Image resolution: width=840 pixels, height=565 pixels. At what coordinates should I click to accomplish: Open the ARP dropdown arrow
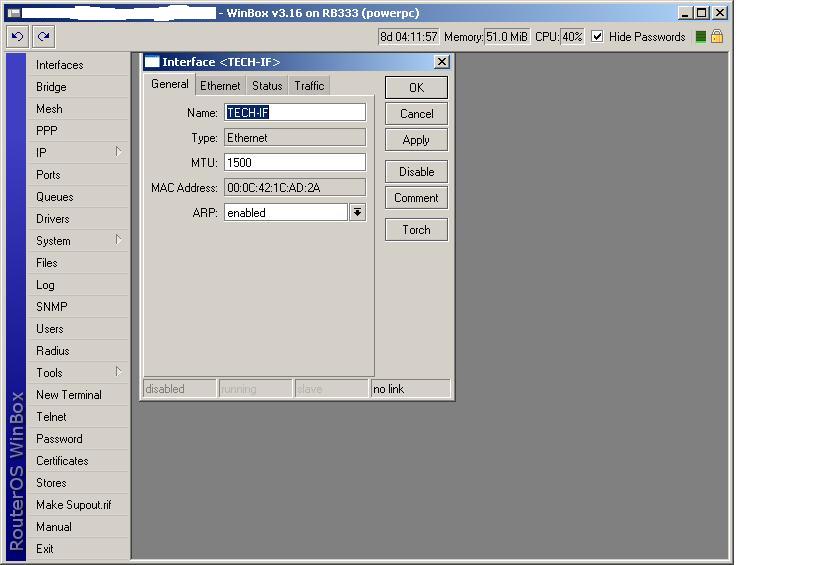click(357, 213)
